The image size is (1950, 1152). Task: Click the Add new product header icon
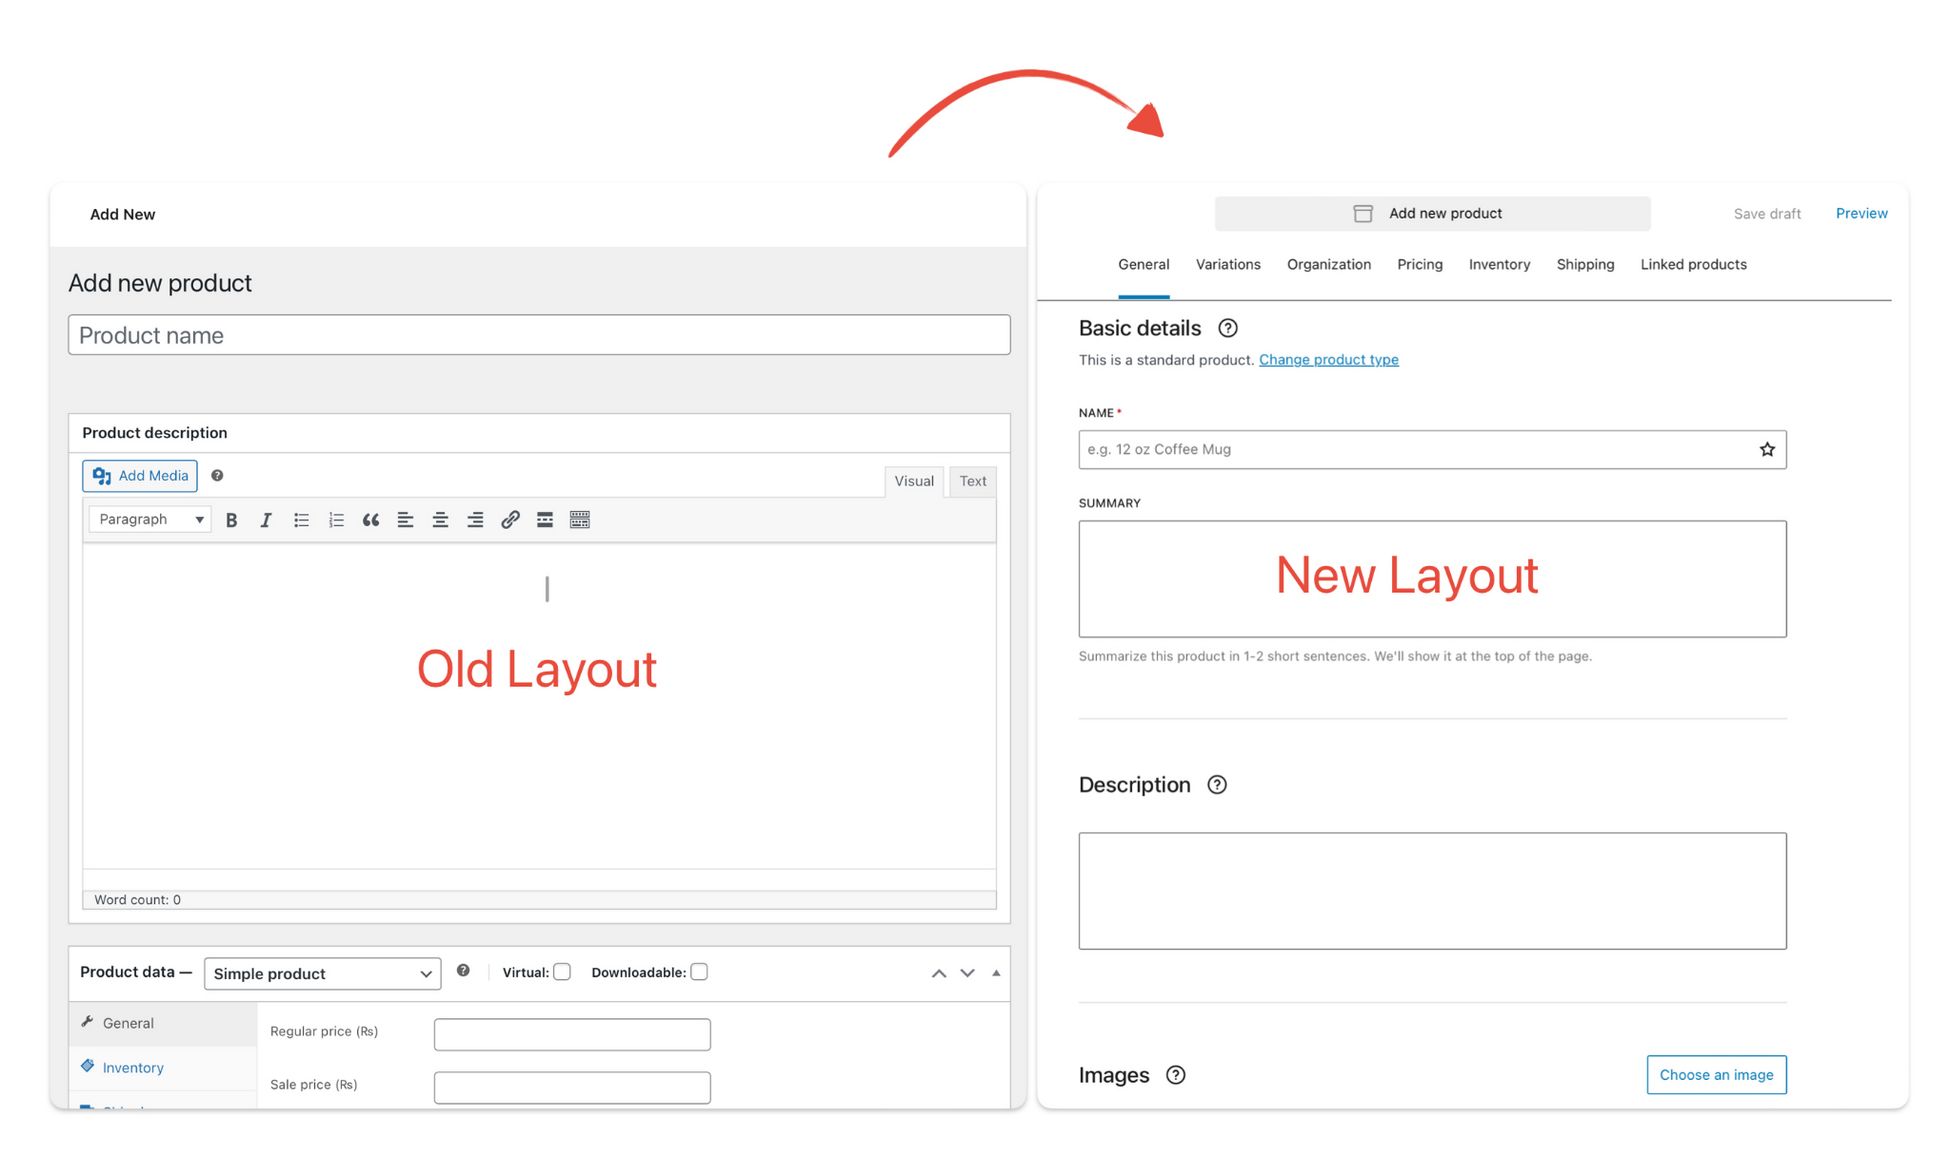coord(1363,214)
